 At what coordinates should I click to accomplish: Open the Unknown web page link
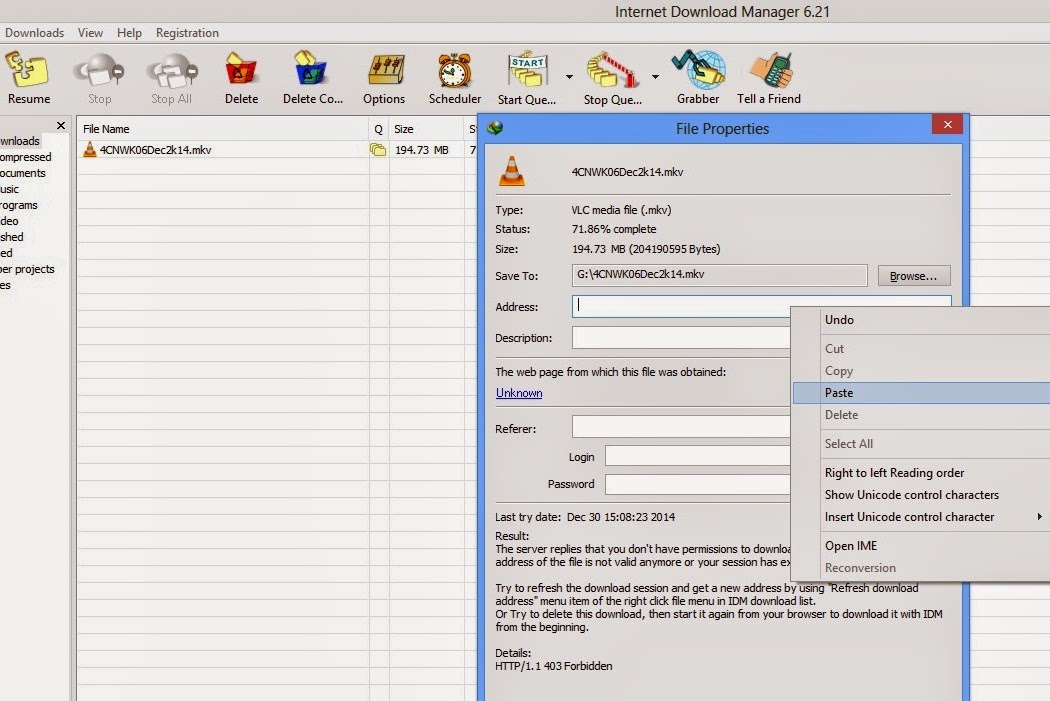(519, 393)
